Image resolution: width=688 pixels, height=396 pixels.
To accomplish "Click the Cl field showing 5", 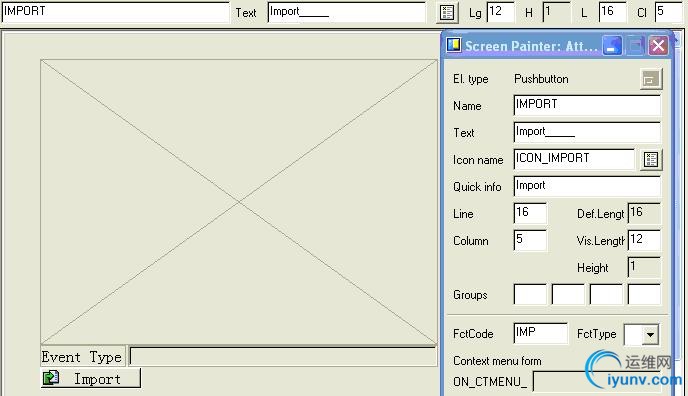I will [x=669, y=12].
